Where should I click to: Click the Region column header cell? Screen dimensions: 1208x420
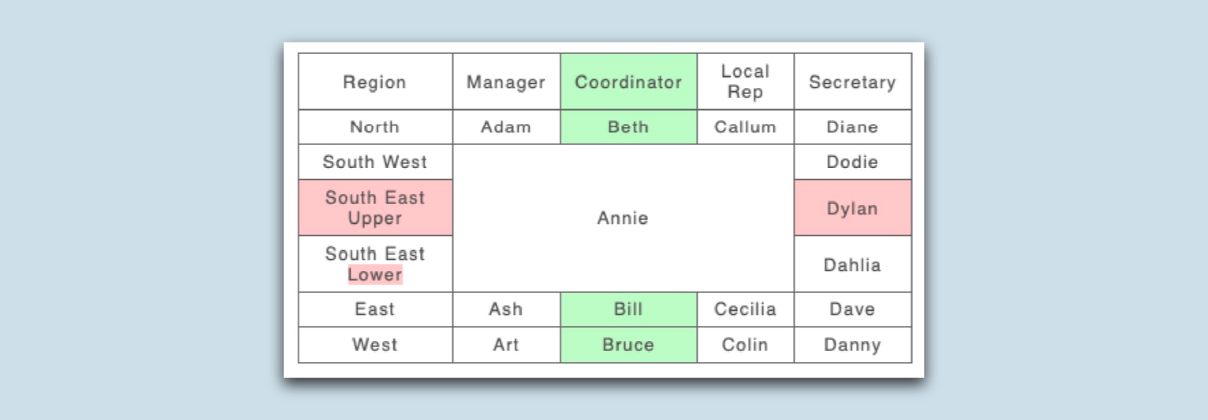[x=375, y=82]
